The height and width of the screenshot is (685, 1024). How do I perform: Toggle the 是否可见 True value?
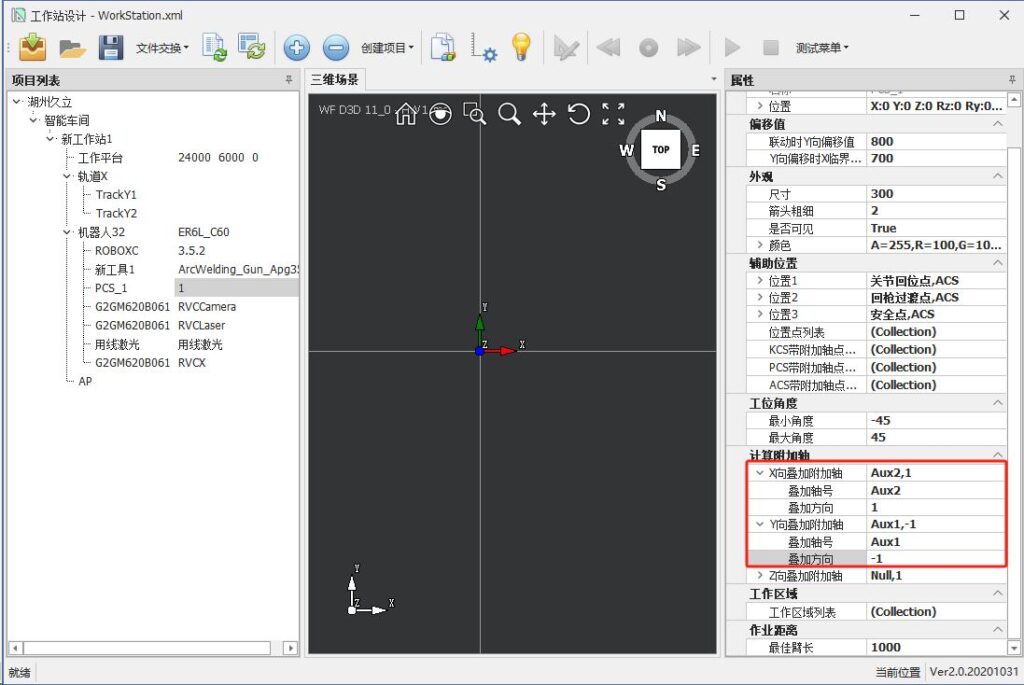pos(934,228)
